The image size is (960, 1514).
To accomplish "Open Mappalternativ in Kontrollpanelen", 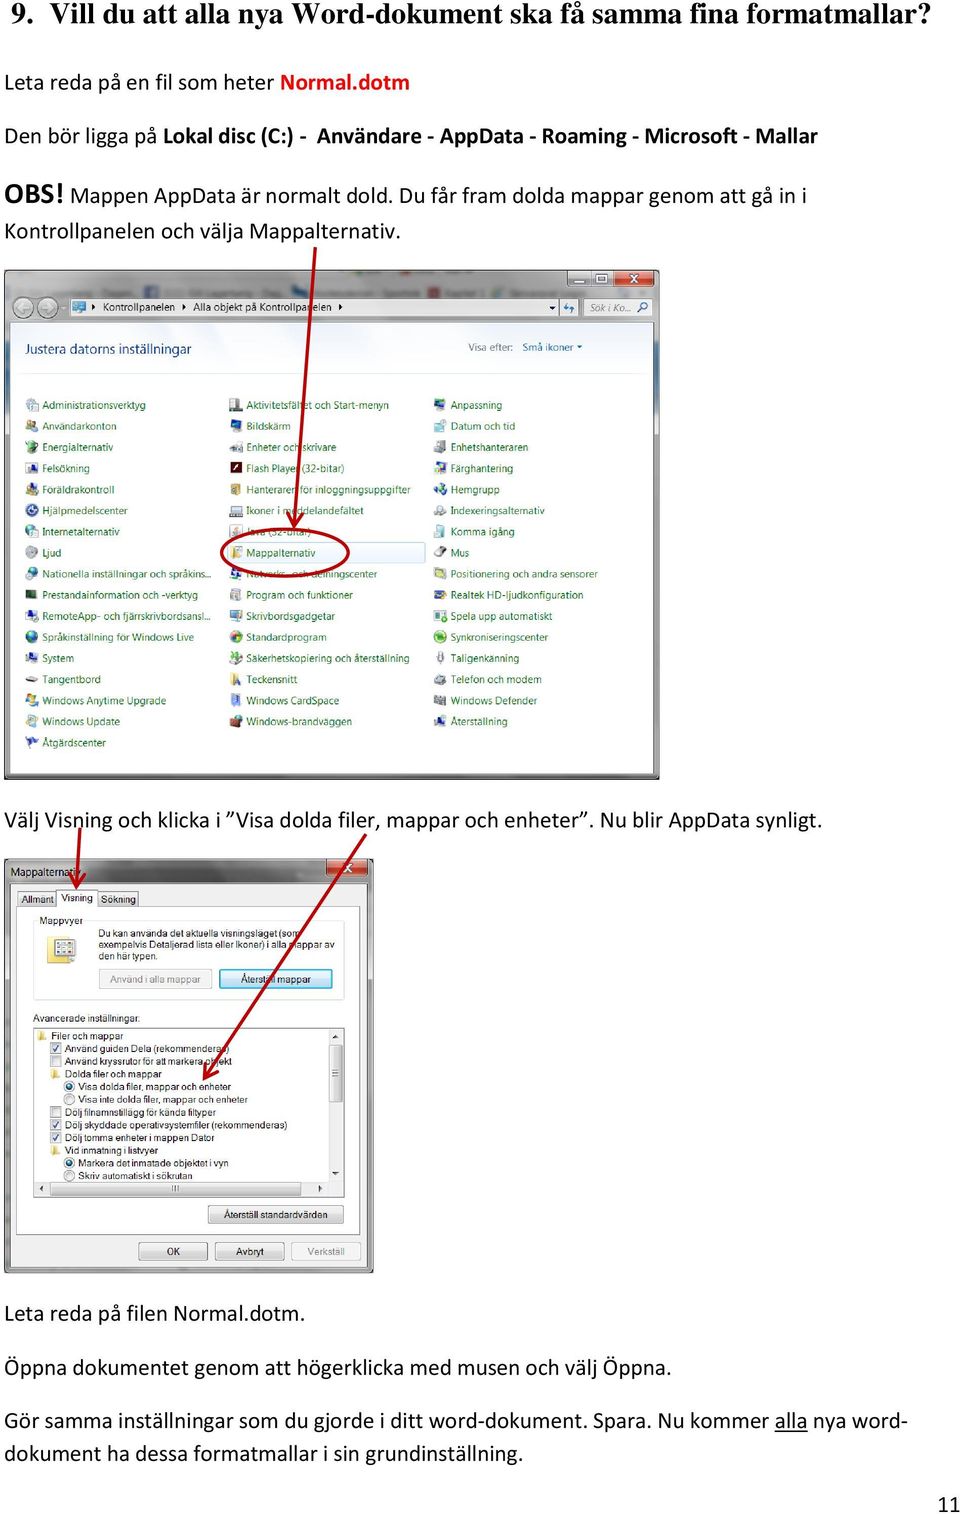I will [x=273, y=552].
